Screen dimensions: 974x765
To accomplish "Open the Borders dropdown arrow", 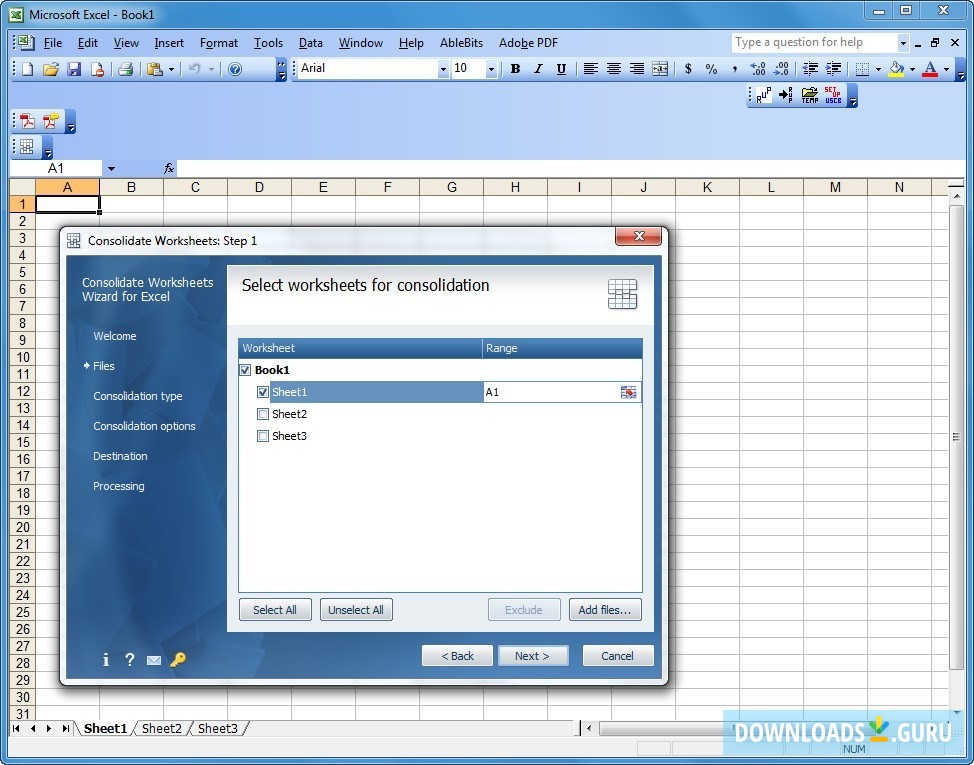I will click(878, 69).
